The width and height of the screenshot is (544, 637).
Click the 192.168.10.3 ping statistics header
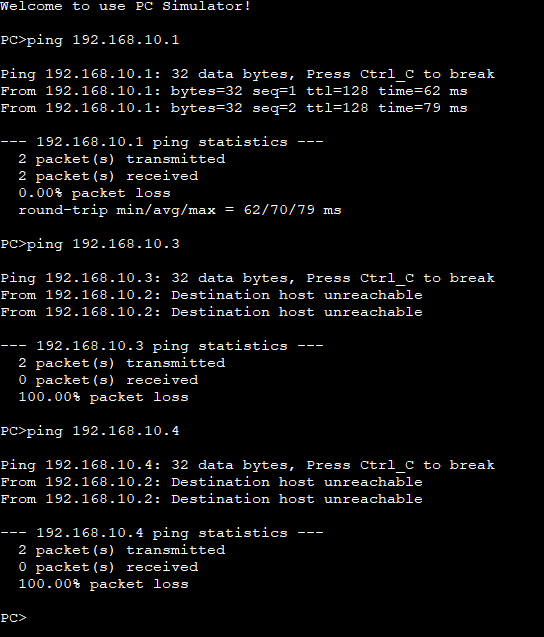162,346
